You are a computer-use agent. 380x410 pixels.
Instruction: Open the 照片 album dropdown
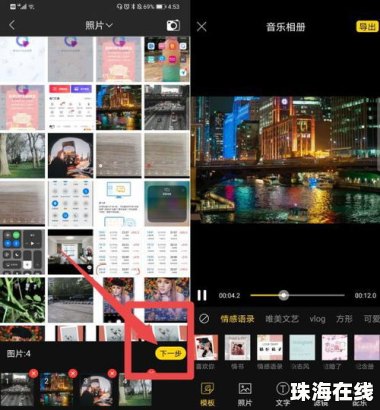tap(99, 25)
